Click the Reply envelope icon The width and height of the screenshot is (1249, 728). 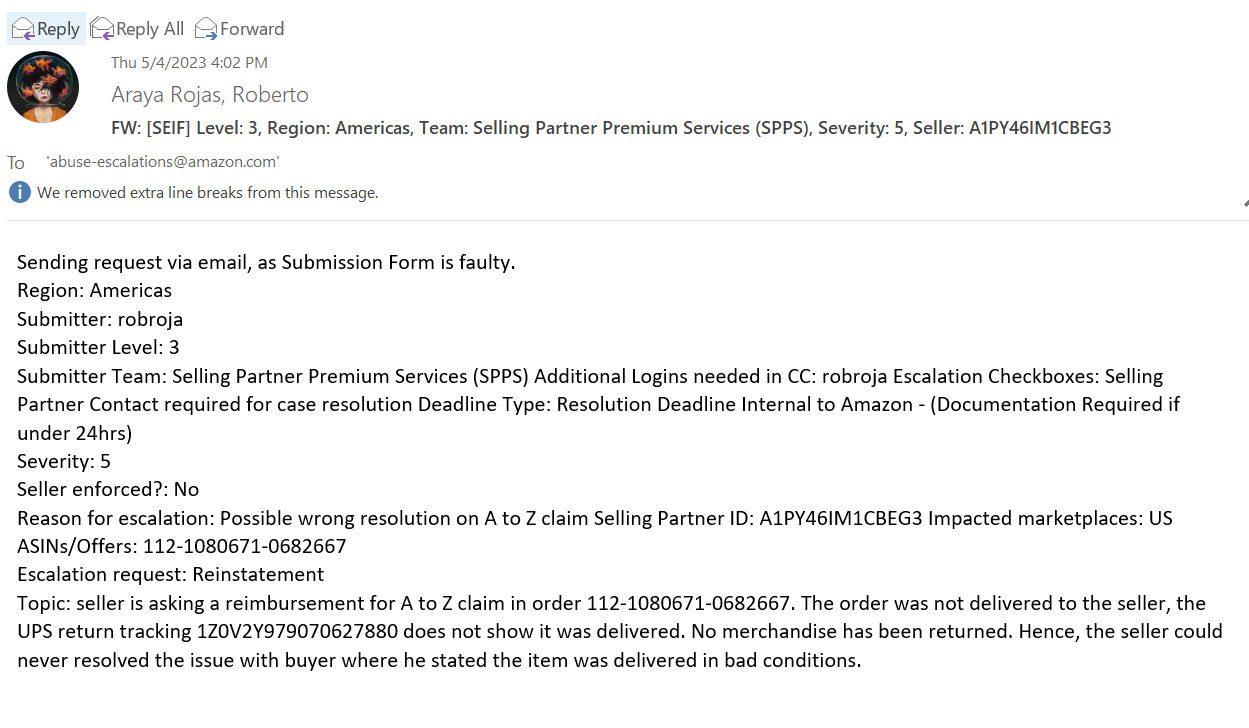pyautogui.click(x=23, y=28)
